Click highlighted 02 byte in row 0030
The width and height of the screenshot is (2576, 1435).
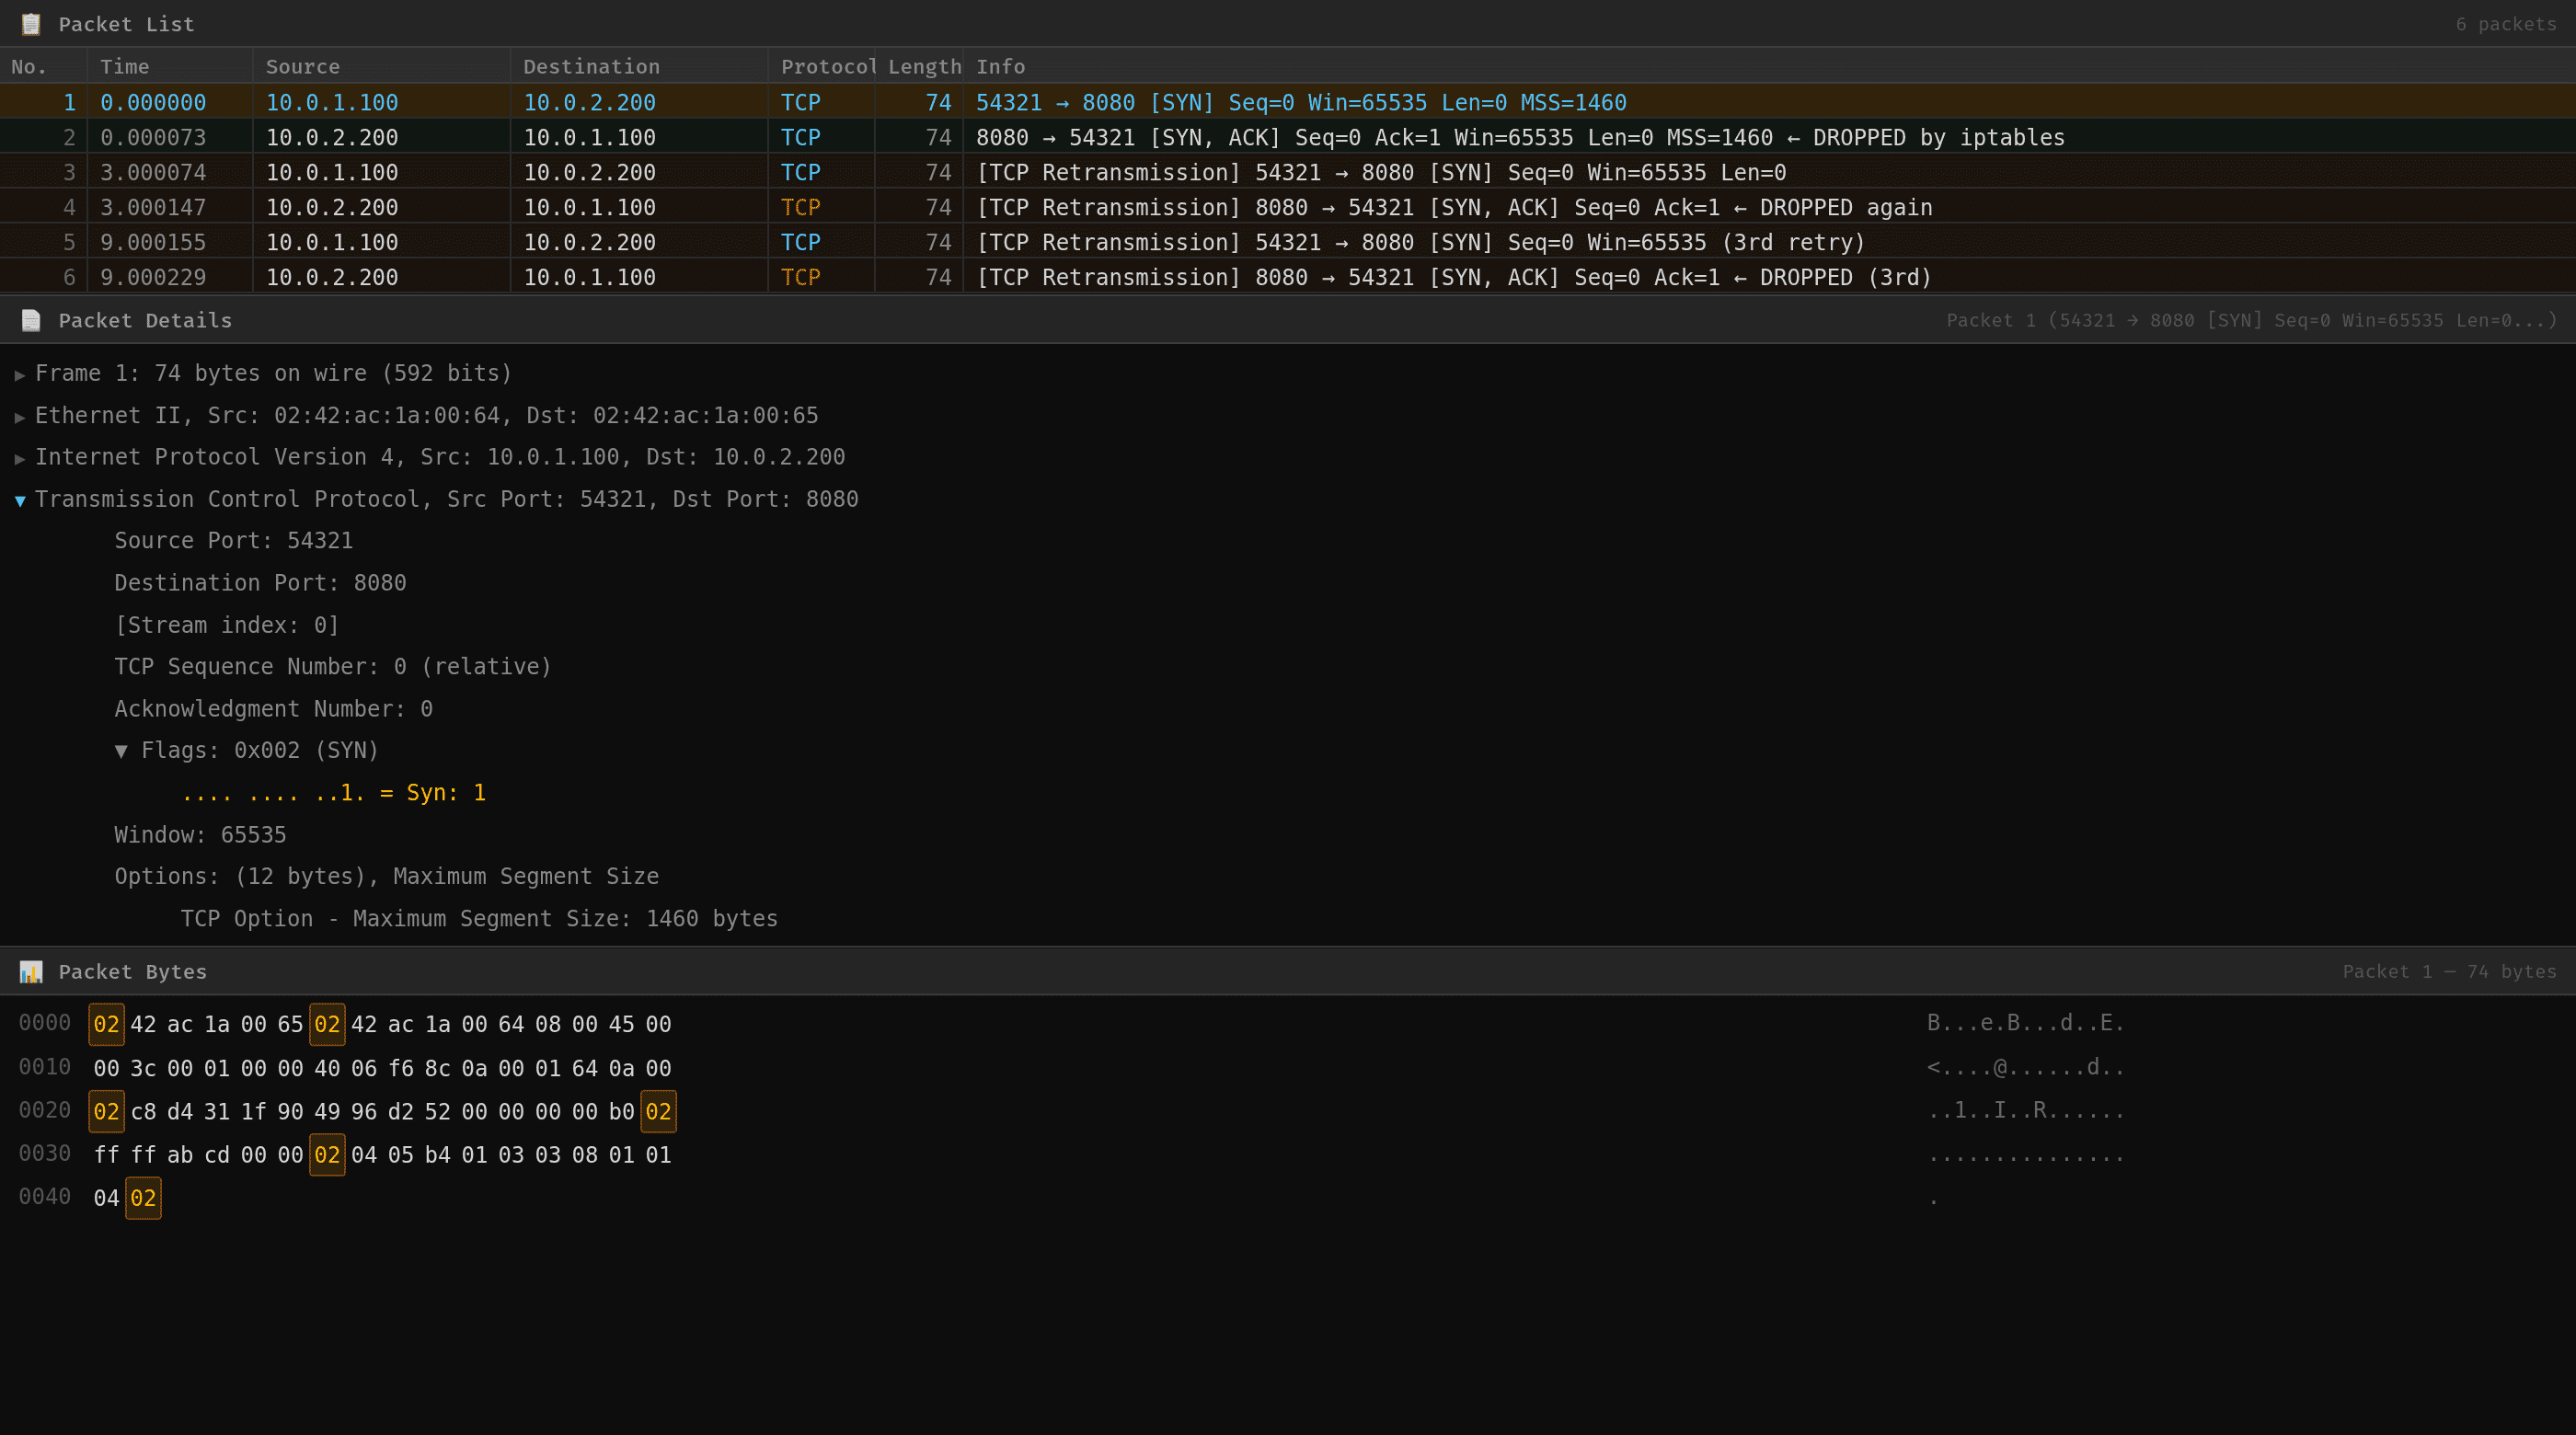coord(327,1154)
